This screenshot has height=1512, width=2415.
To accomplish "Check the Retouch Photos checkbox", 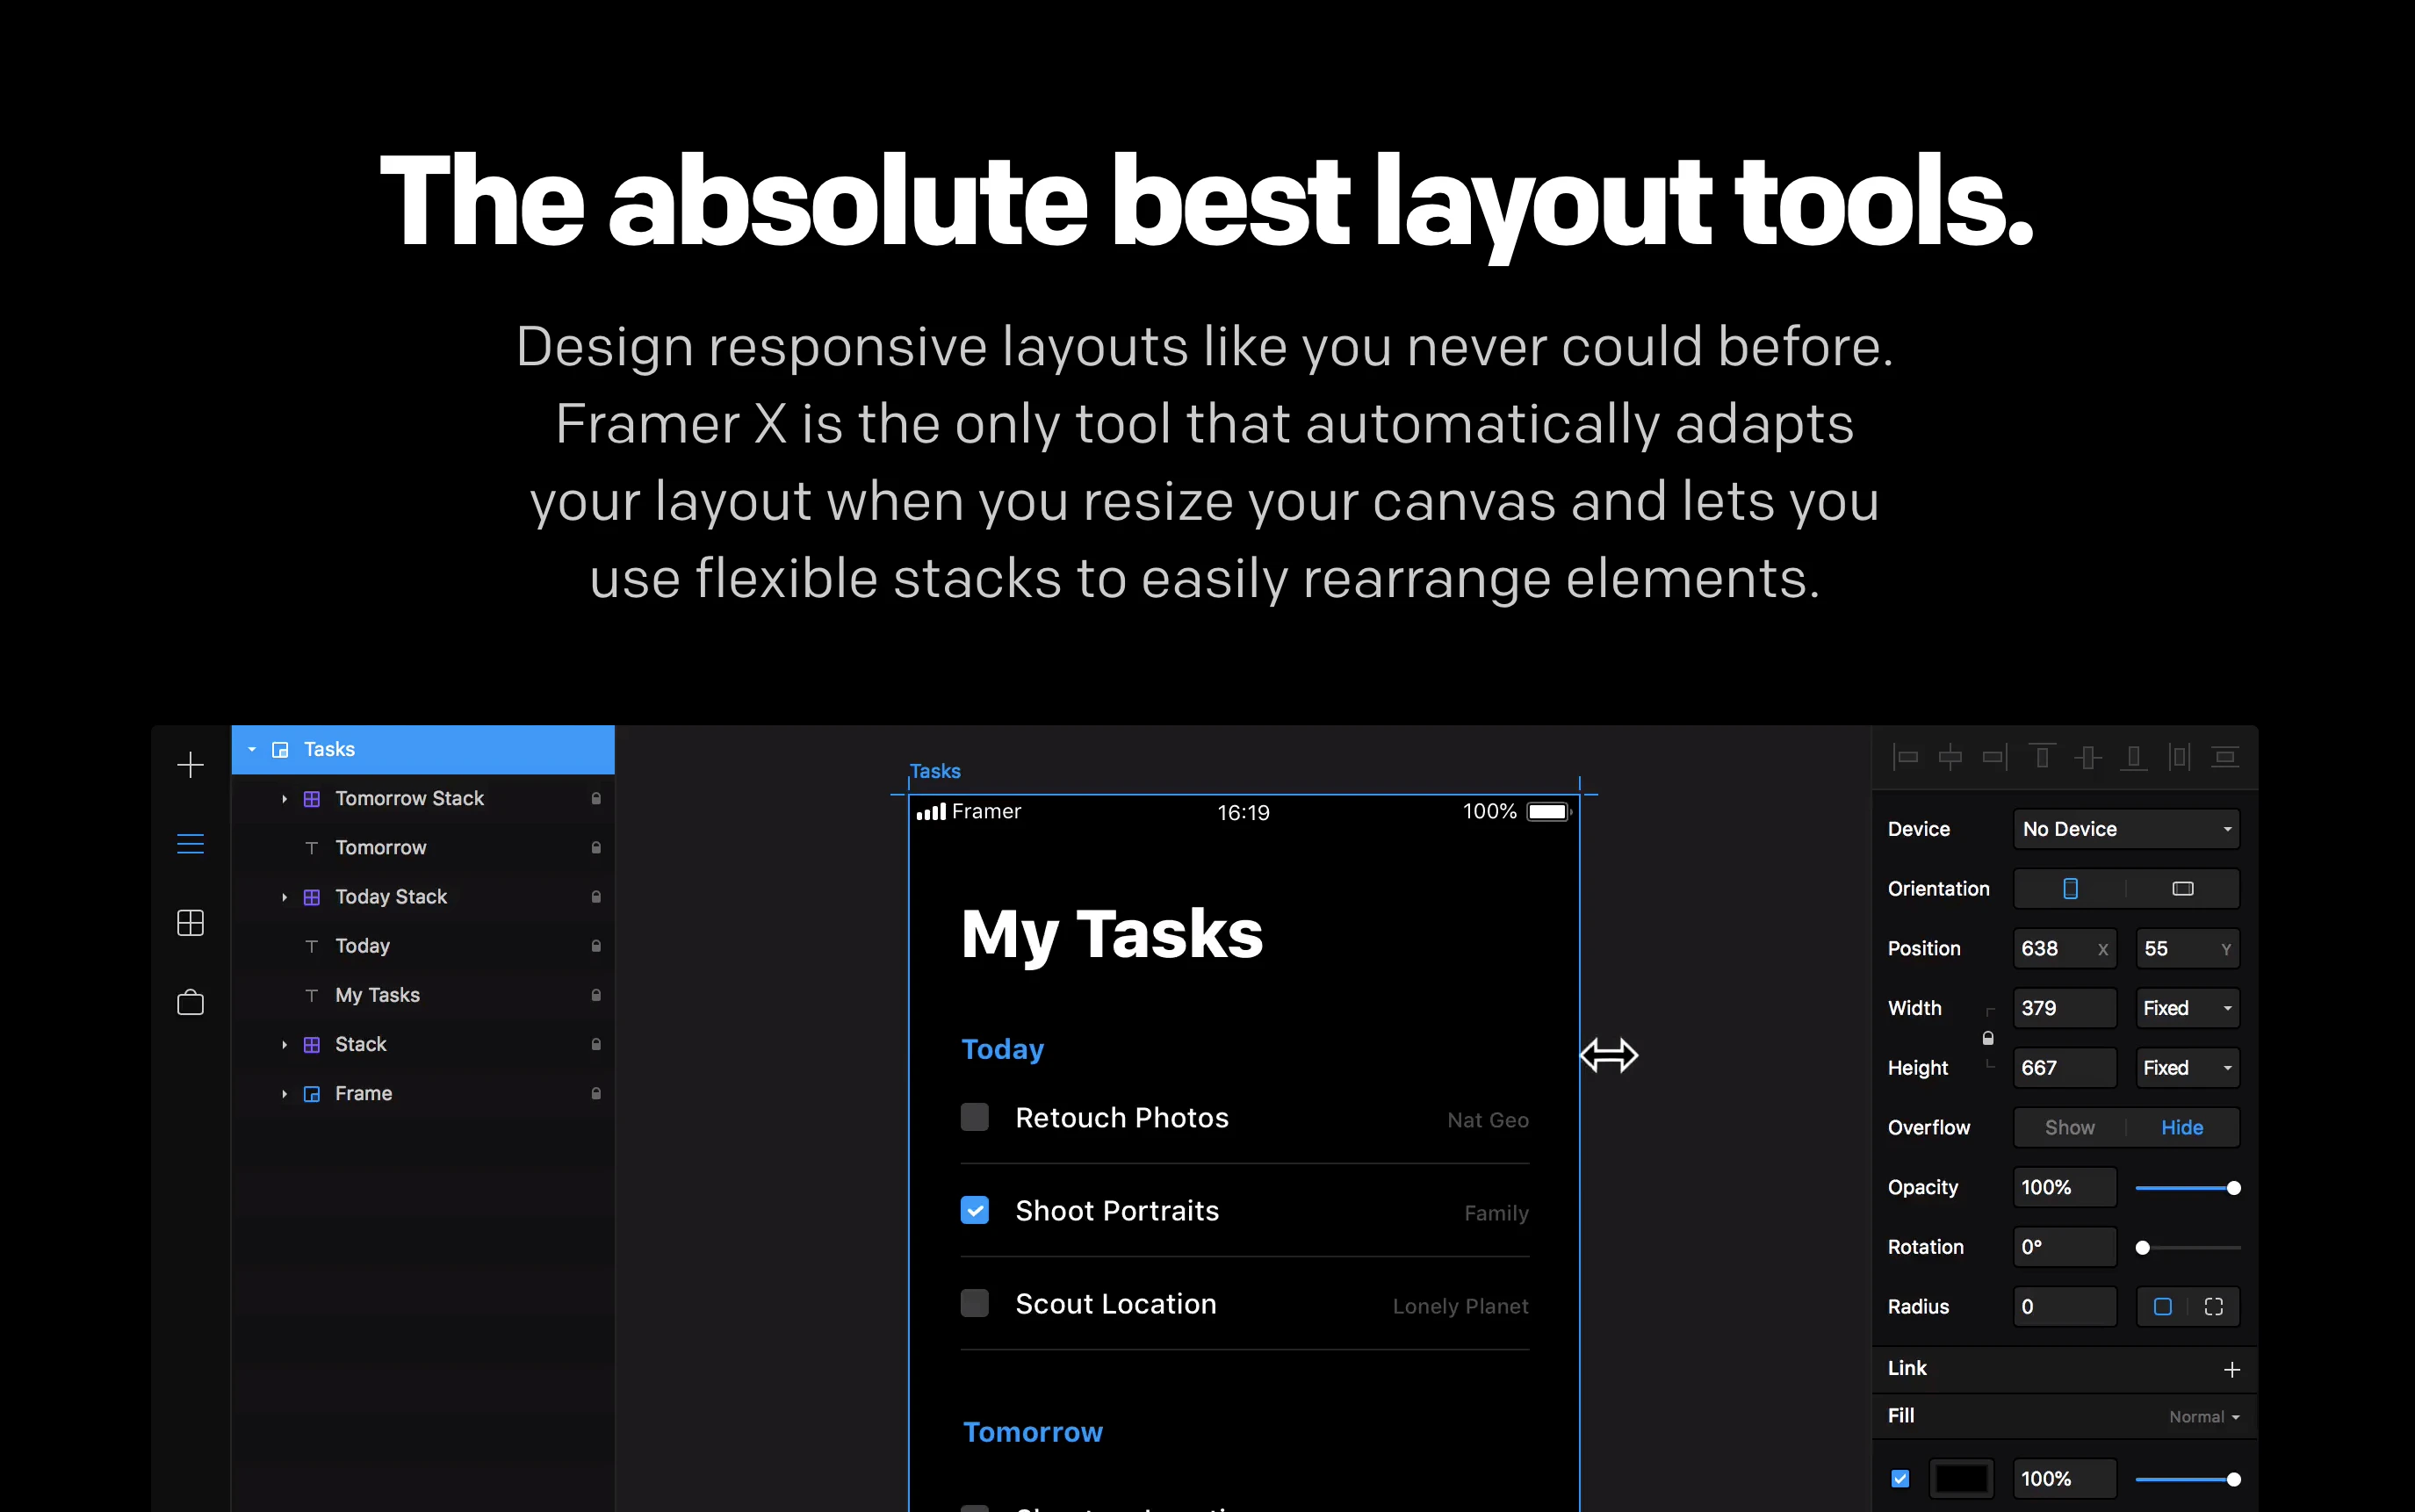I will coord(974,1117).
